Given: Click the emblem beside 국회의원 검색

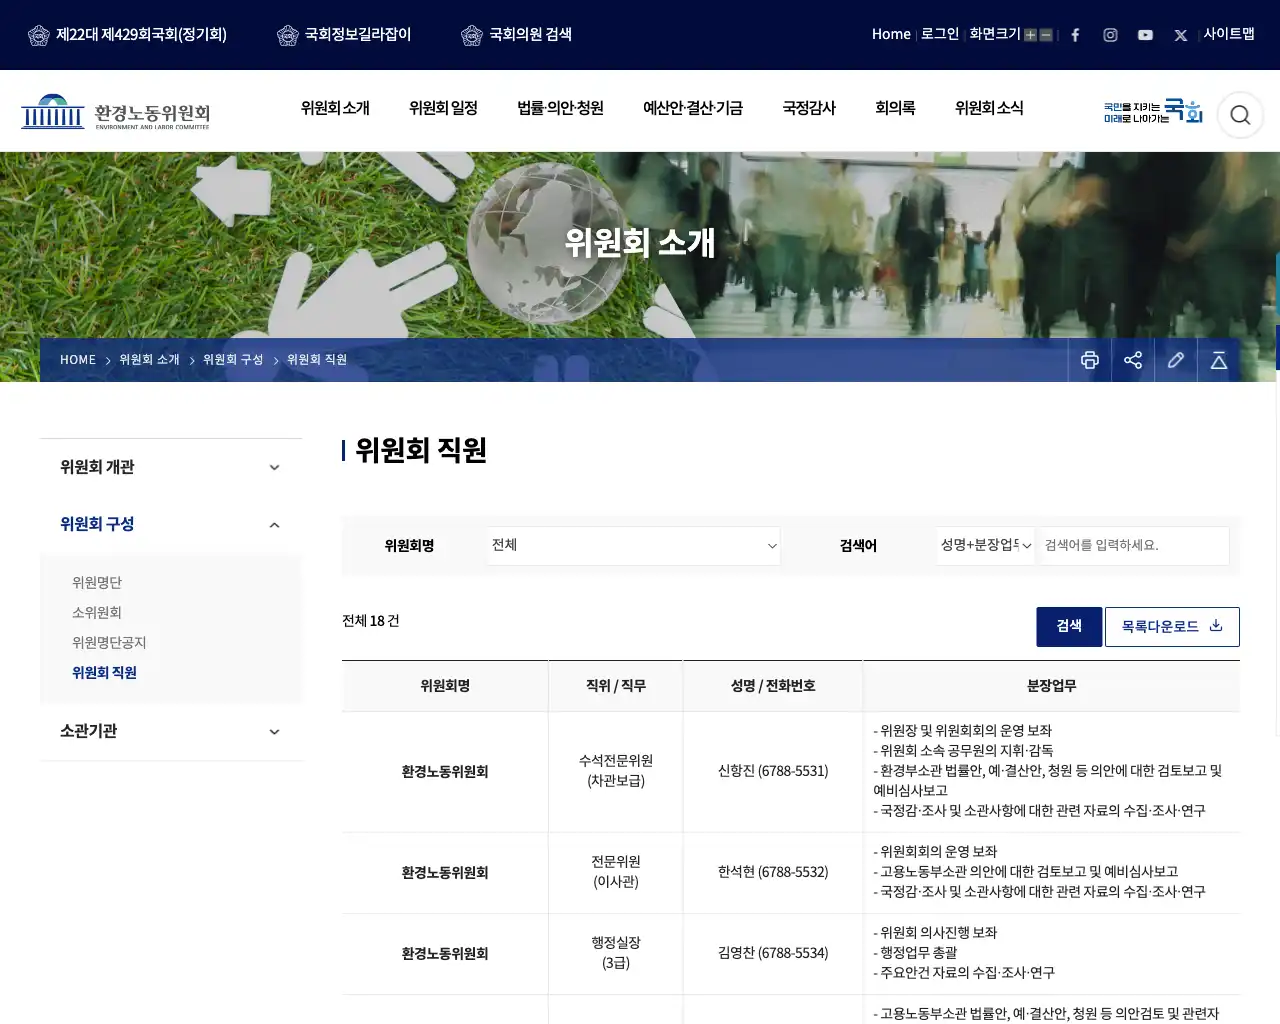Looking at the screenshot, I should 472,35.
